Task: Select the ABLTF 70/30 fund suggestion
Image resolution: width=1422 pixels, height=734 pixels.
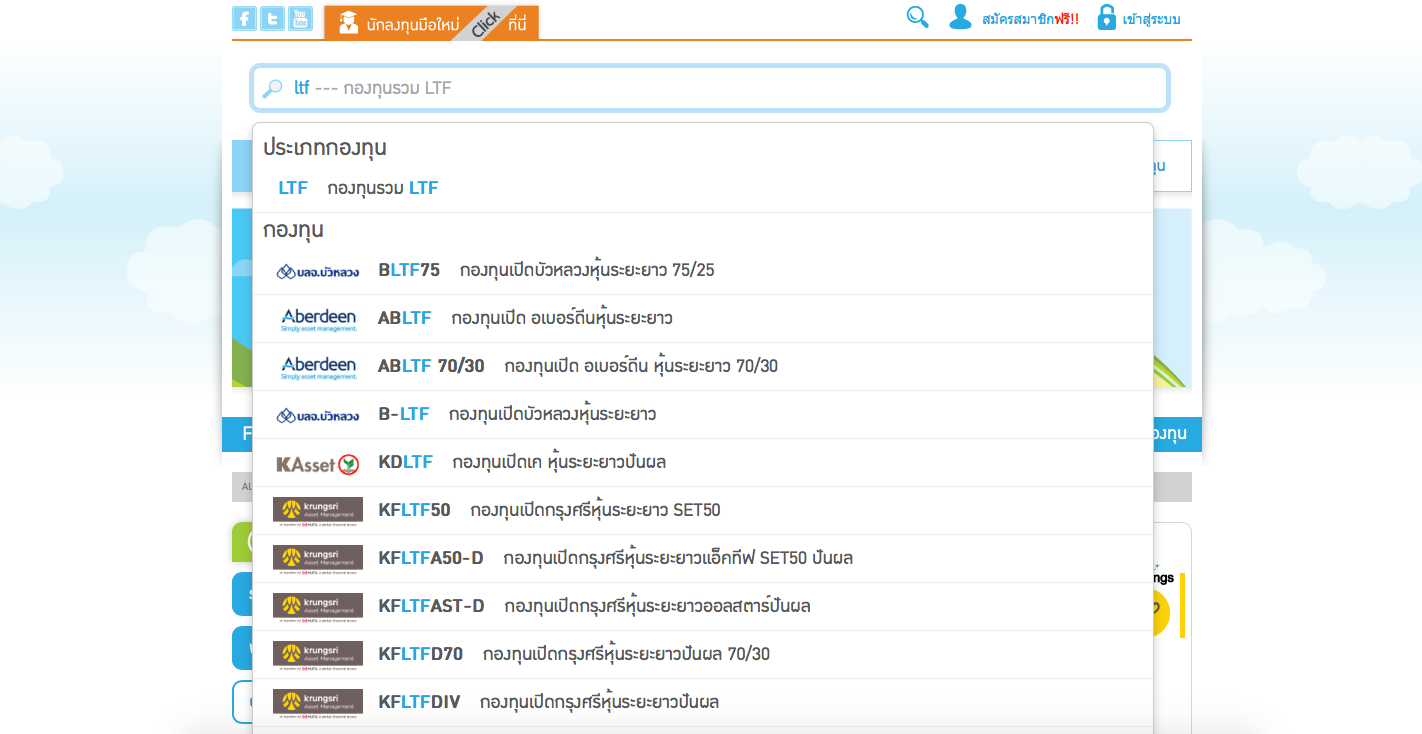Action: tap(702, 366)
